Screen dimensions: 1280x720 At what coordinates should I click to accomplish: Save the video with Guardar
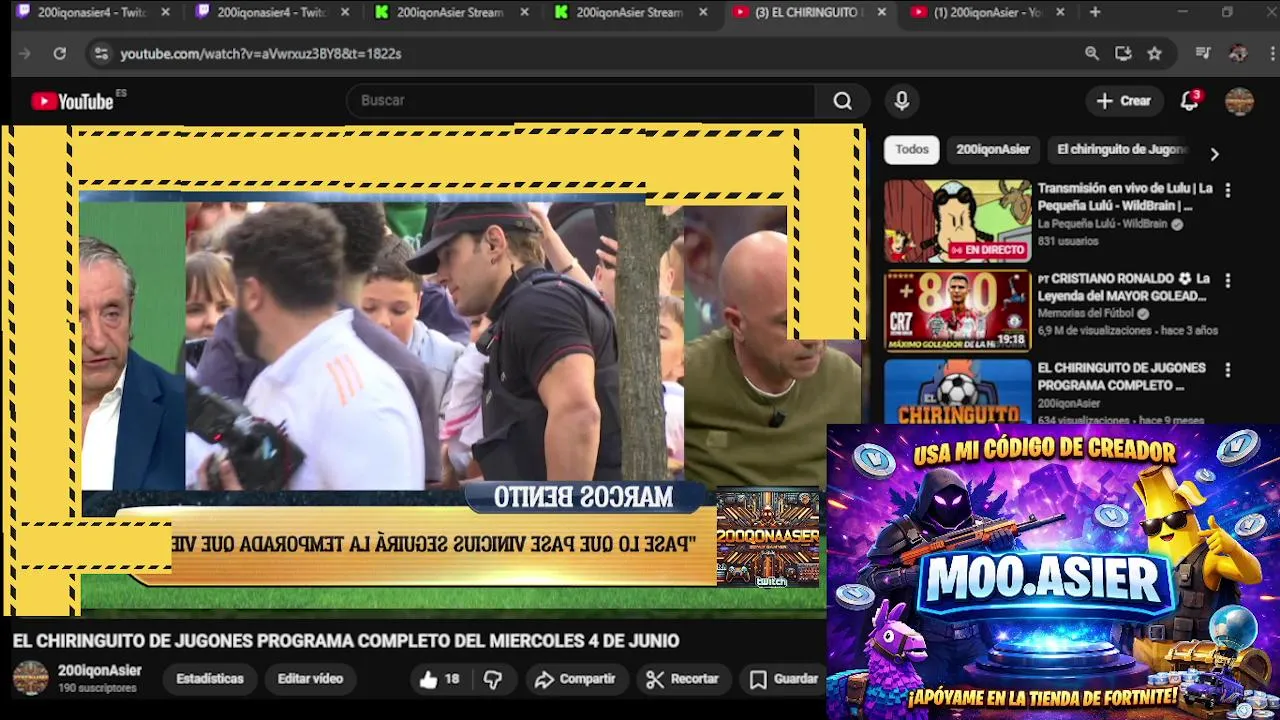point(785,679)
